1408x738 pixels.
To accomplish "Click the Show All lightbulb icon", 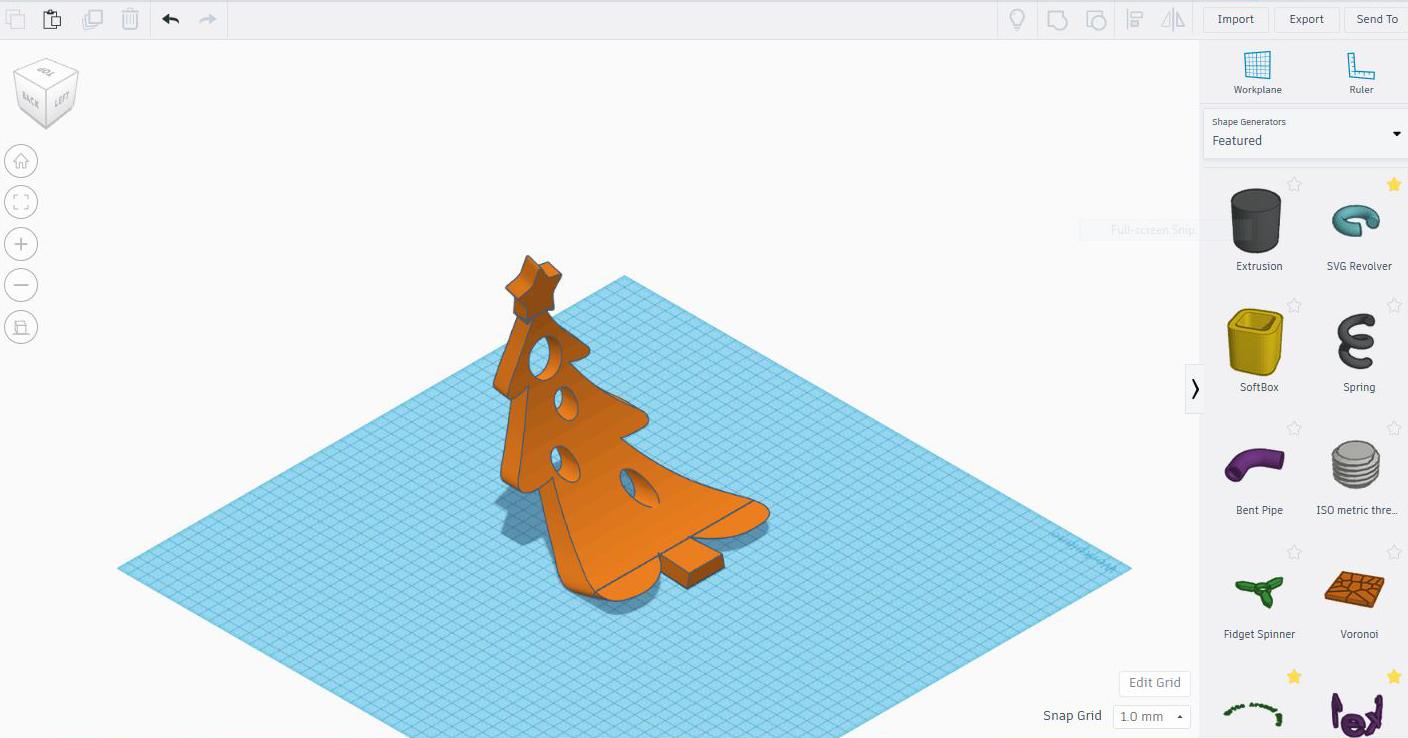I will (x=1017, y=19).
